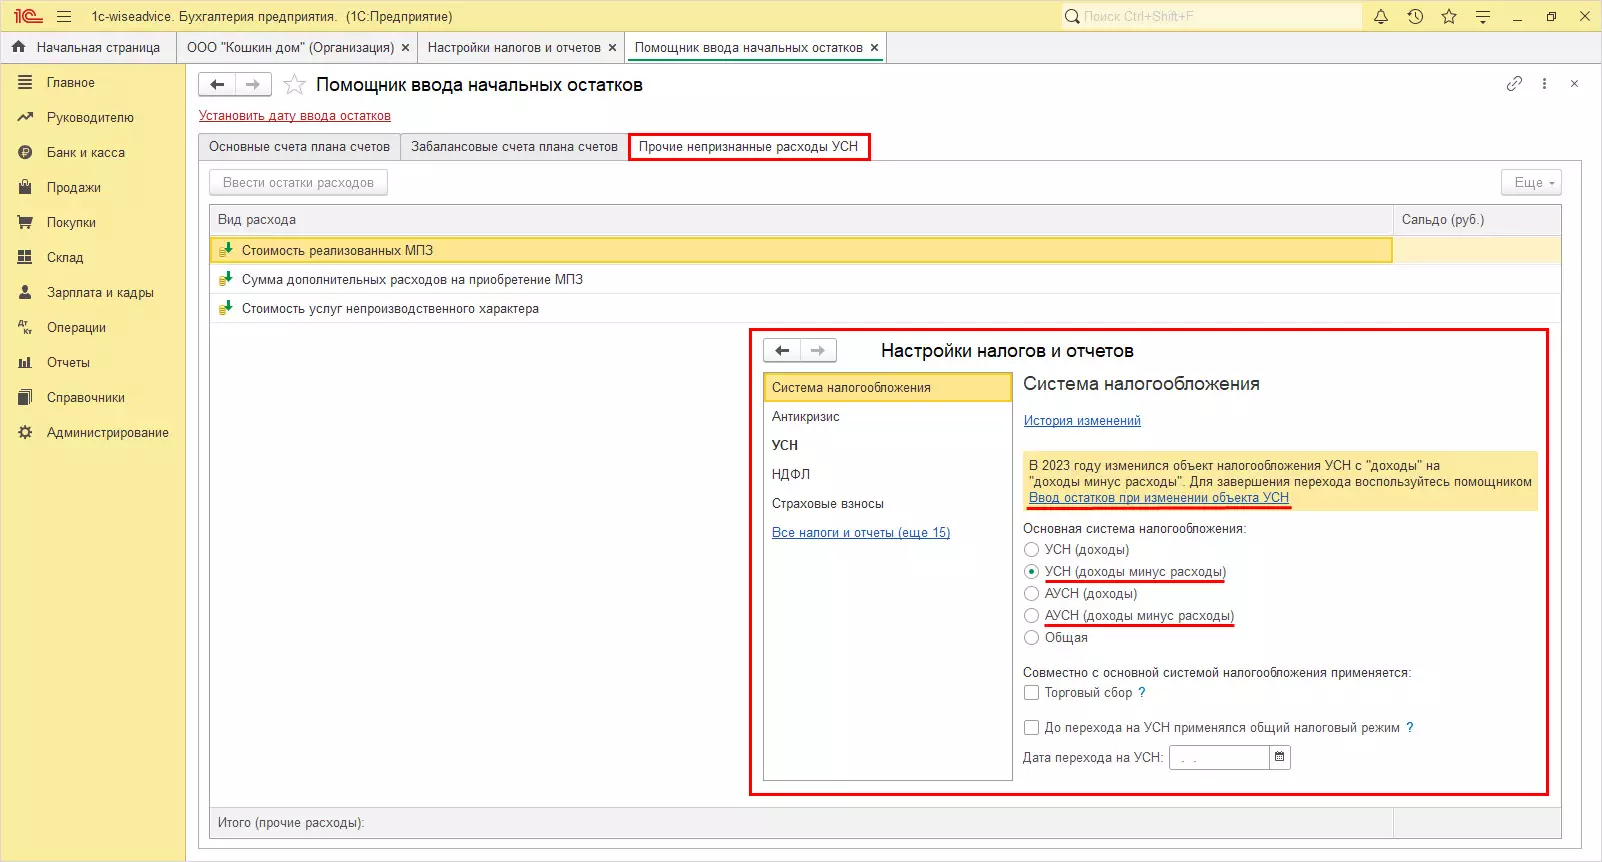The image size is (1602, 862).
Task: Expand the Еще dropdown menu
Action: [1531, 182]
